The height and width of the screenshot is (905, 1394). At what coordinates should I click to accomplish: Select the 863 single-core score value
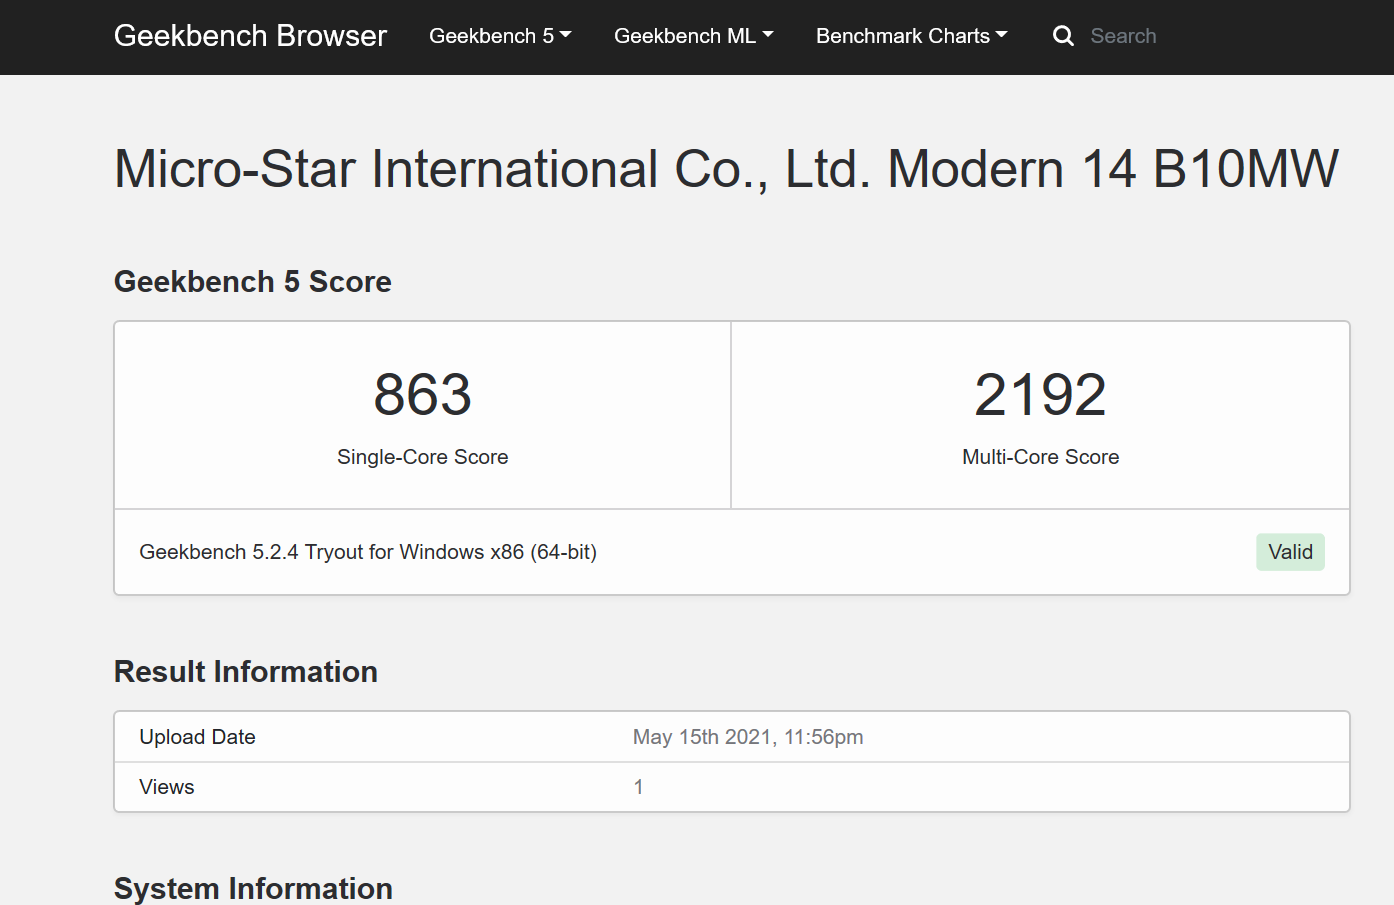point(423,394)
